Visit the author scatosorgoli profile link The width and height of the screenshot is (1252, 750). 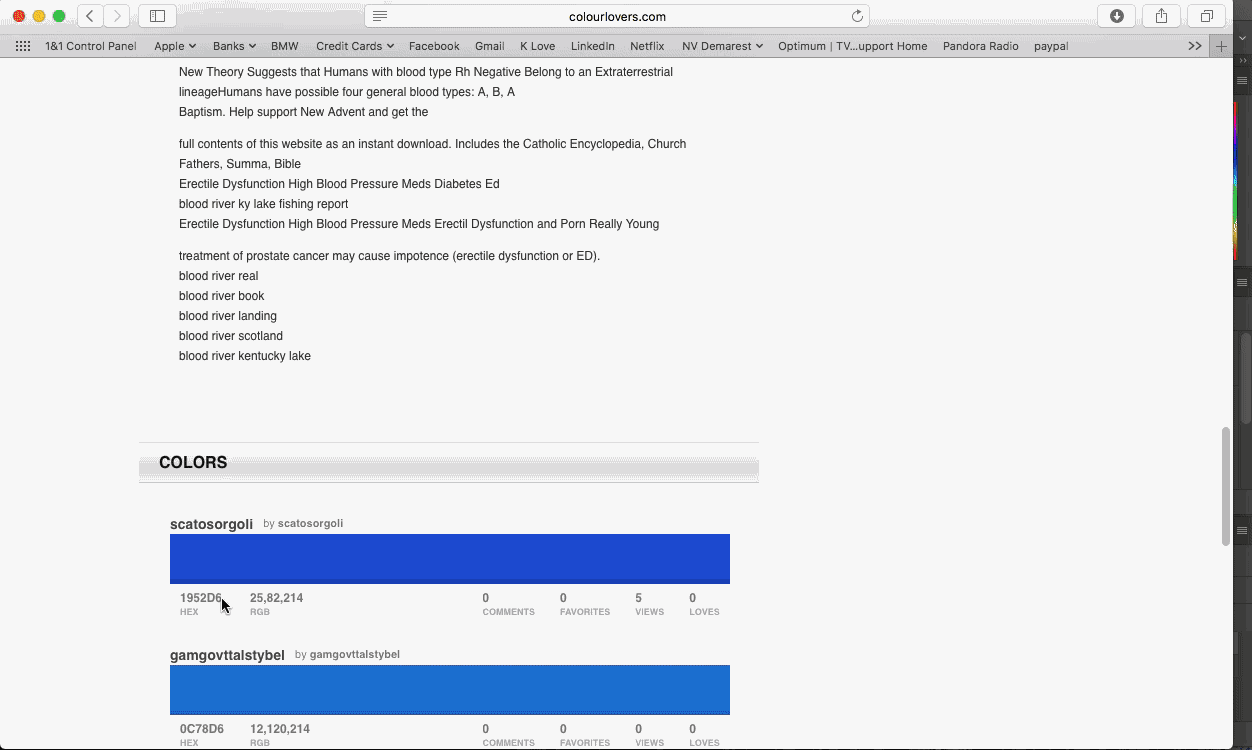pyautogui.click(x=310, y=523)
